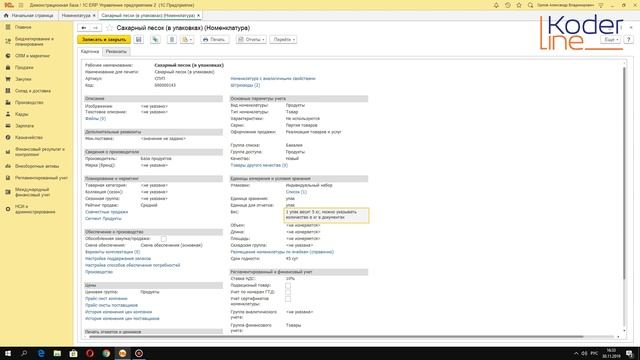Open Зарплата sidebar section

[24, 126]
